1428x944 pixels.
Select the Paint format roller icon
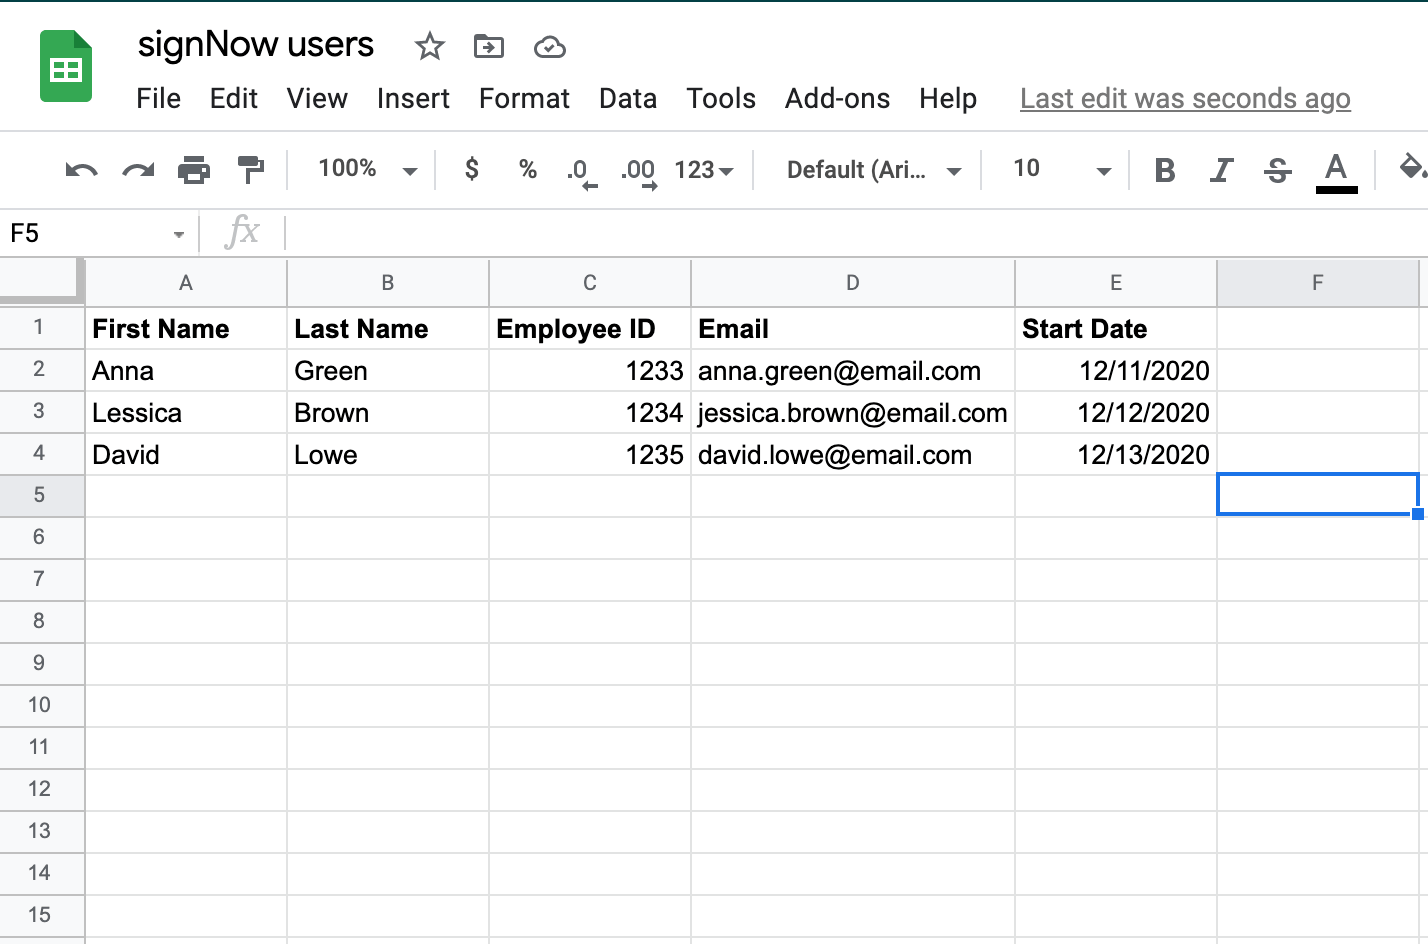tap(250, 170)
